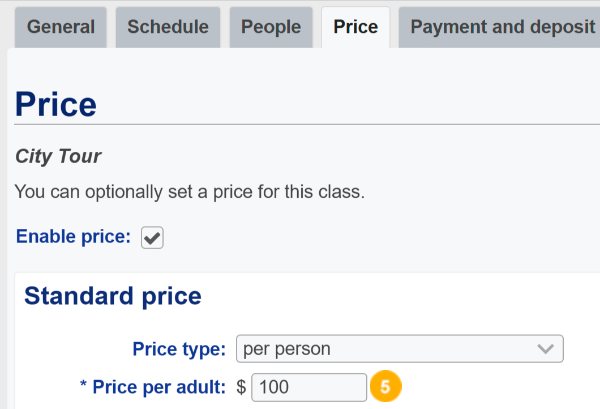
Task: Go to the People tab
Action: (271, 27)
